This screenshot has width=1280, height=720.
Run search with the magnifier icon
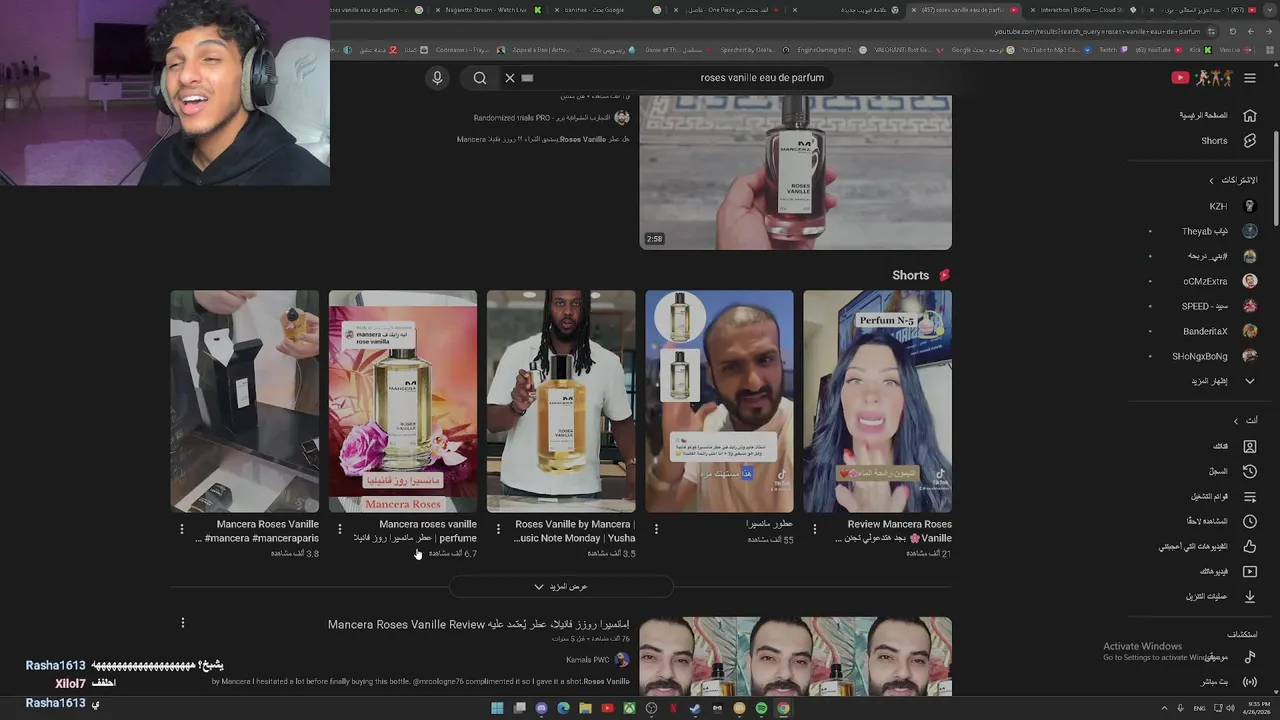(x=480, y=78)
